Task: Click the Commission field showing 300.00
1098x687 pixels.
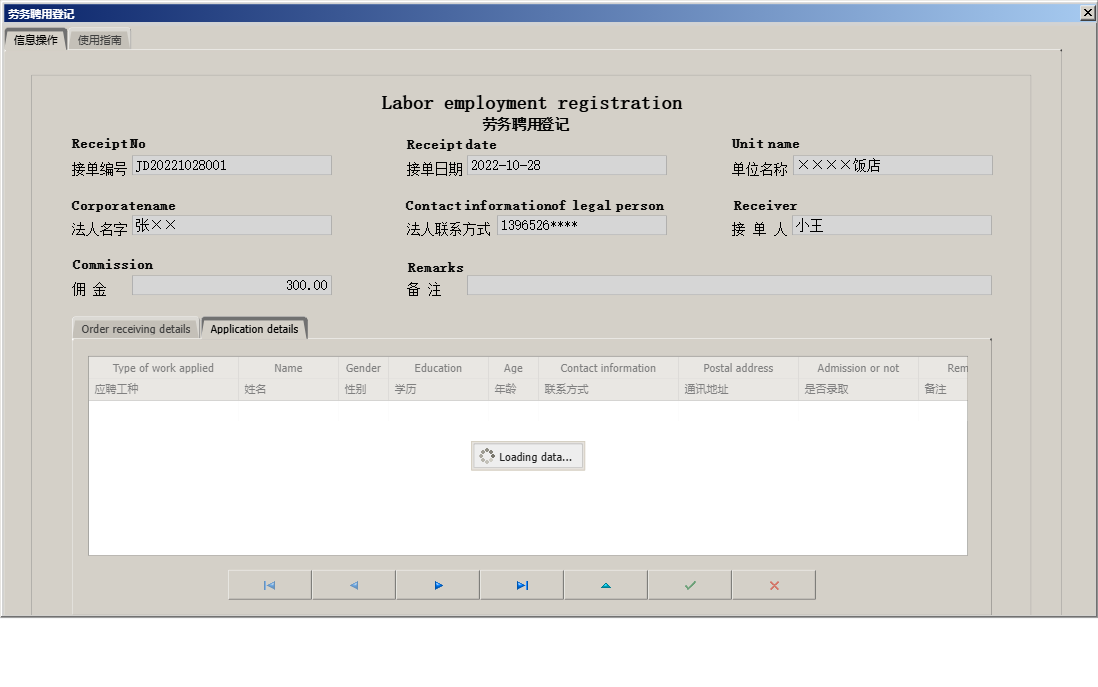Action: click(x=232, y=286)
